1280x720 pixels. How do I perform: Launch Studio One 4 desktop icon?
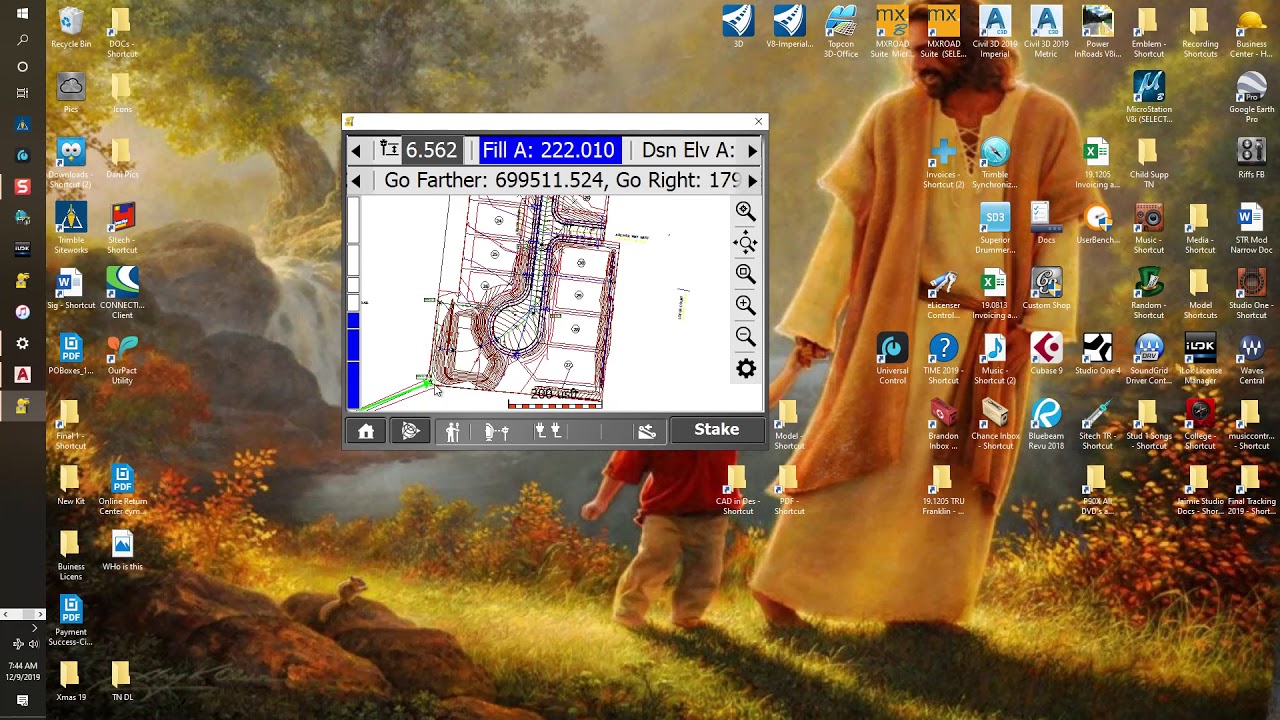(1098, 354)
